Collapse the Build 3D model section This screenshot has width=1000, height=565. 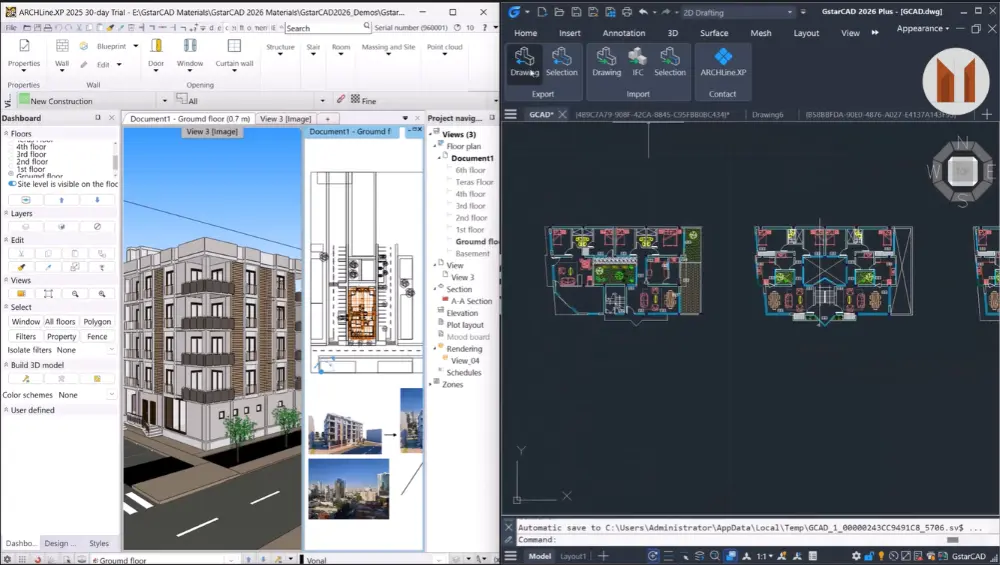click(x=6, y=365)
